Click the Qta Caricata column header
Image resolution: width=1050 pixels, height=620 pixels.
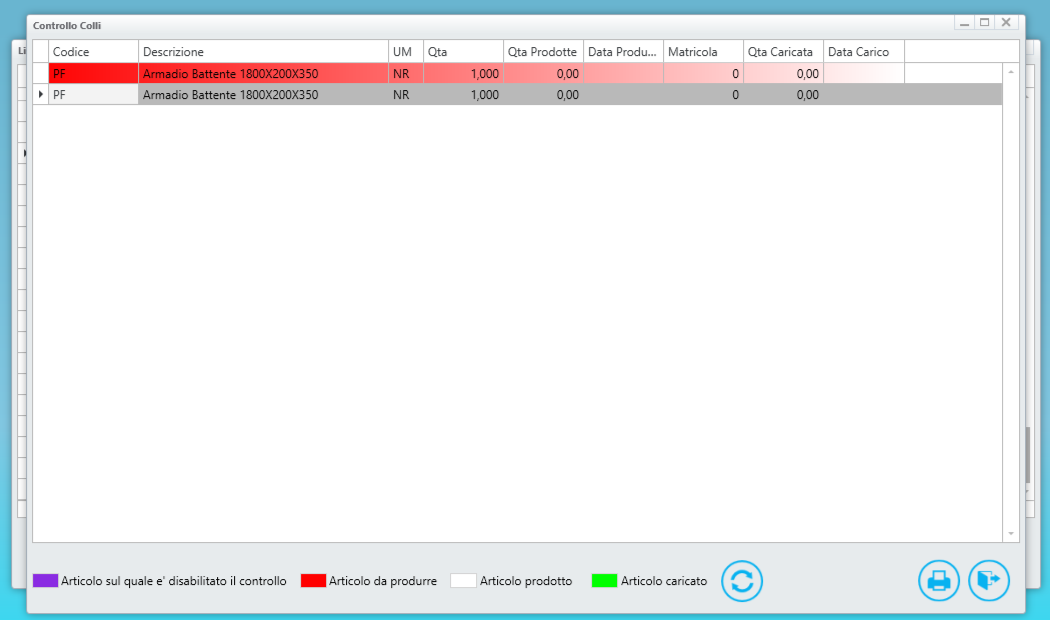click(x=783, y=52)
